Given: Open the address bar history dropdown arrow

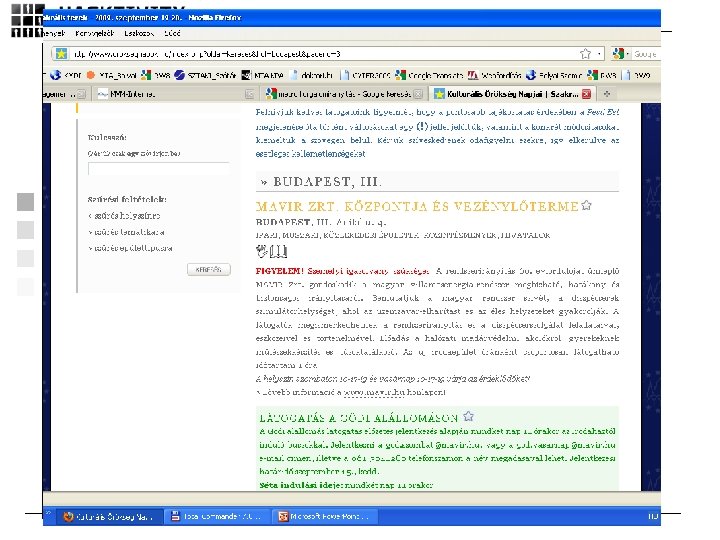Looking at the screenshot, I should [599, 54].
